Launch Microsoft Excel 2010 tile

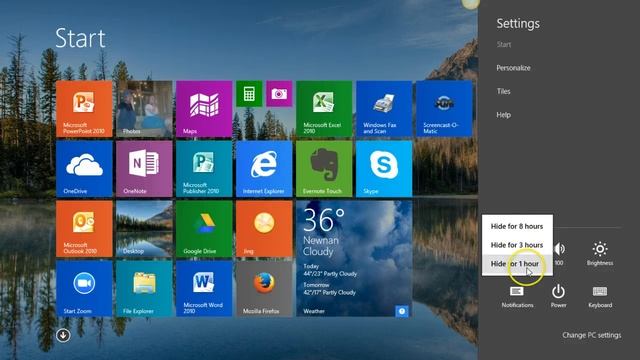click(324, 109)
